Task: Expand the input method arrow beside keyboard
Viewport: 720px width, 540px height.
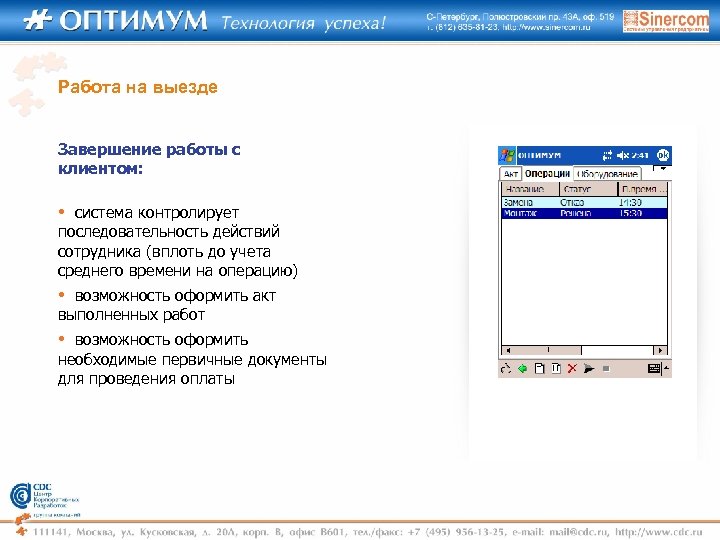Action: (x=666, y=368)
